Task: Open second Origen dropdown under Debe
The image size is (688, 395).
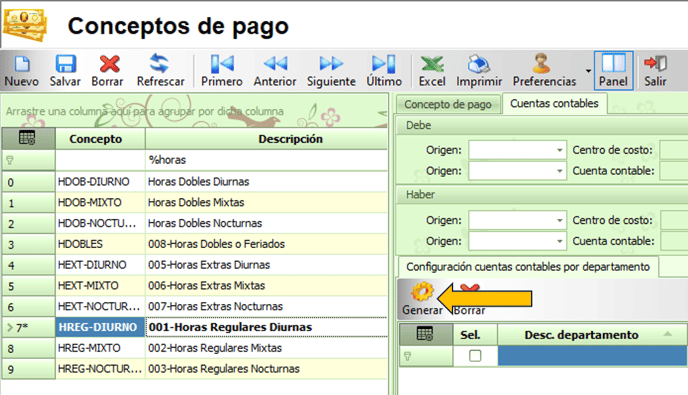Action: (560, 171)
